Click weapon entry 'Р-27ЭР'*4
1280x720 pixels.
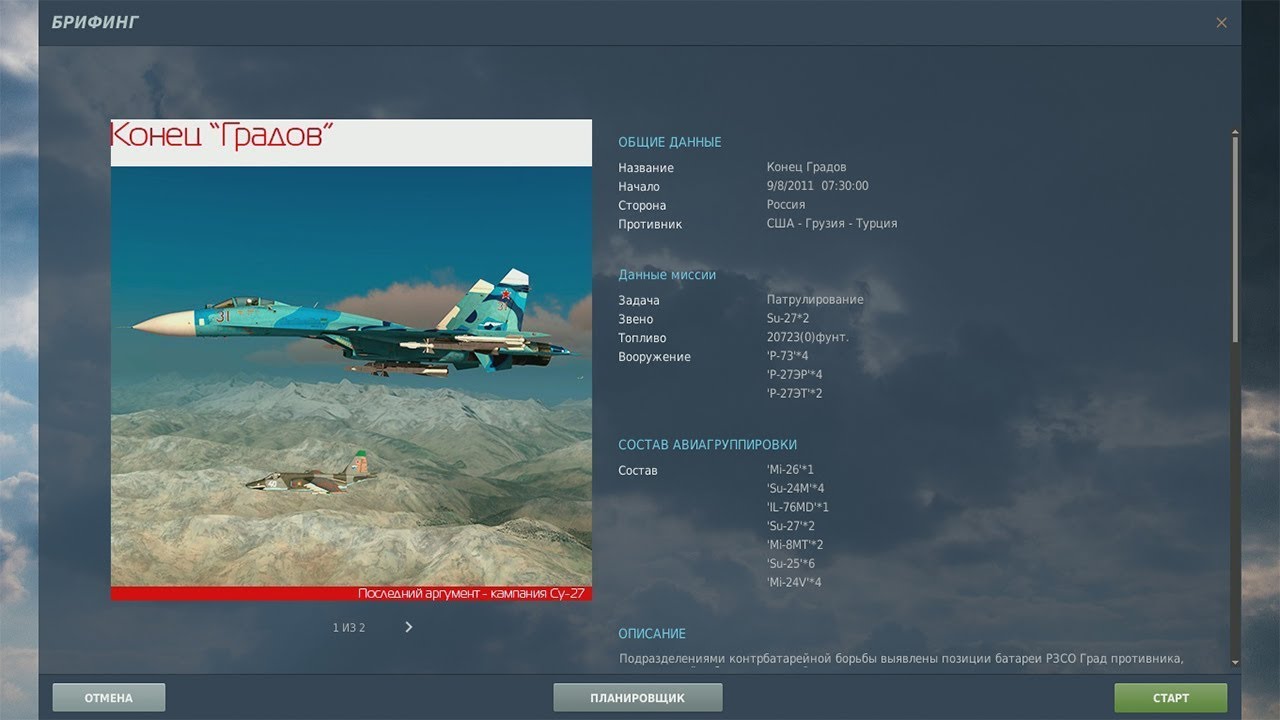pos(794,375)
